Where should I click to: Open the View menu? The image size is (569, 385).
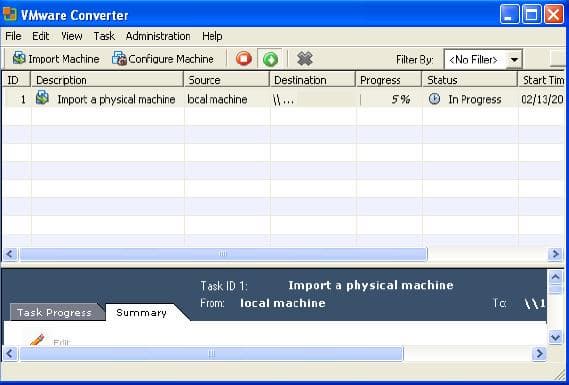pos(71,36)
